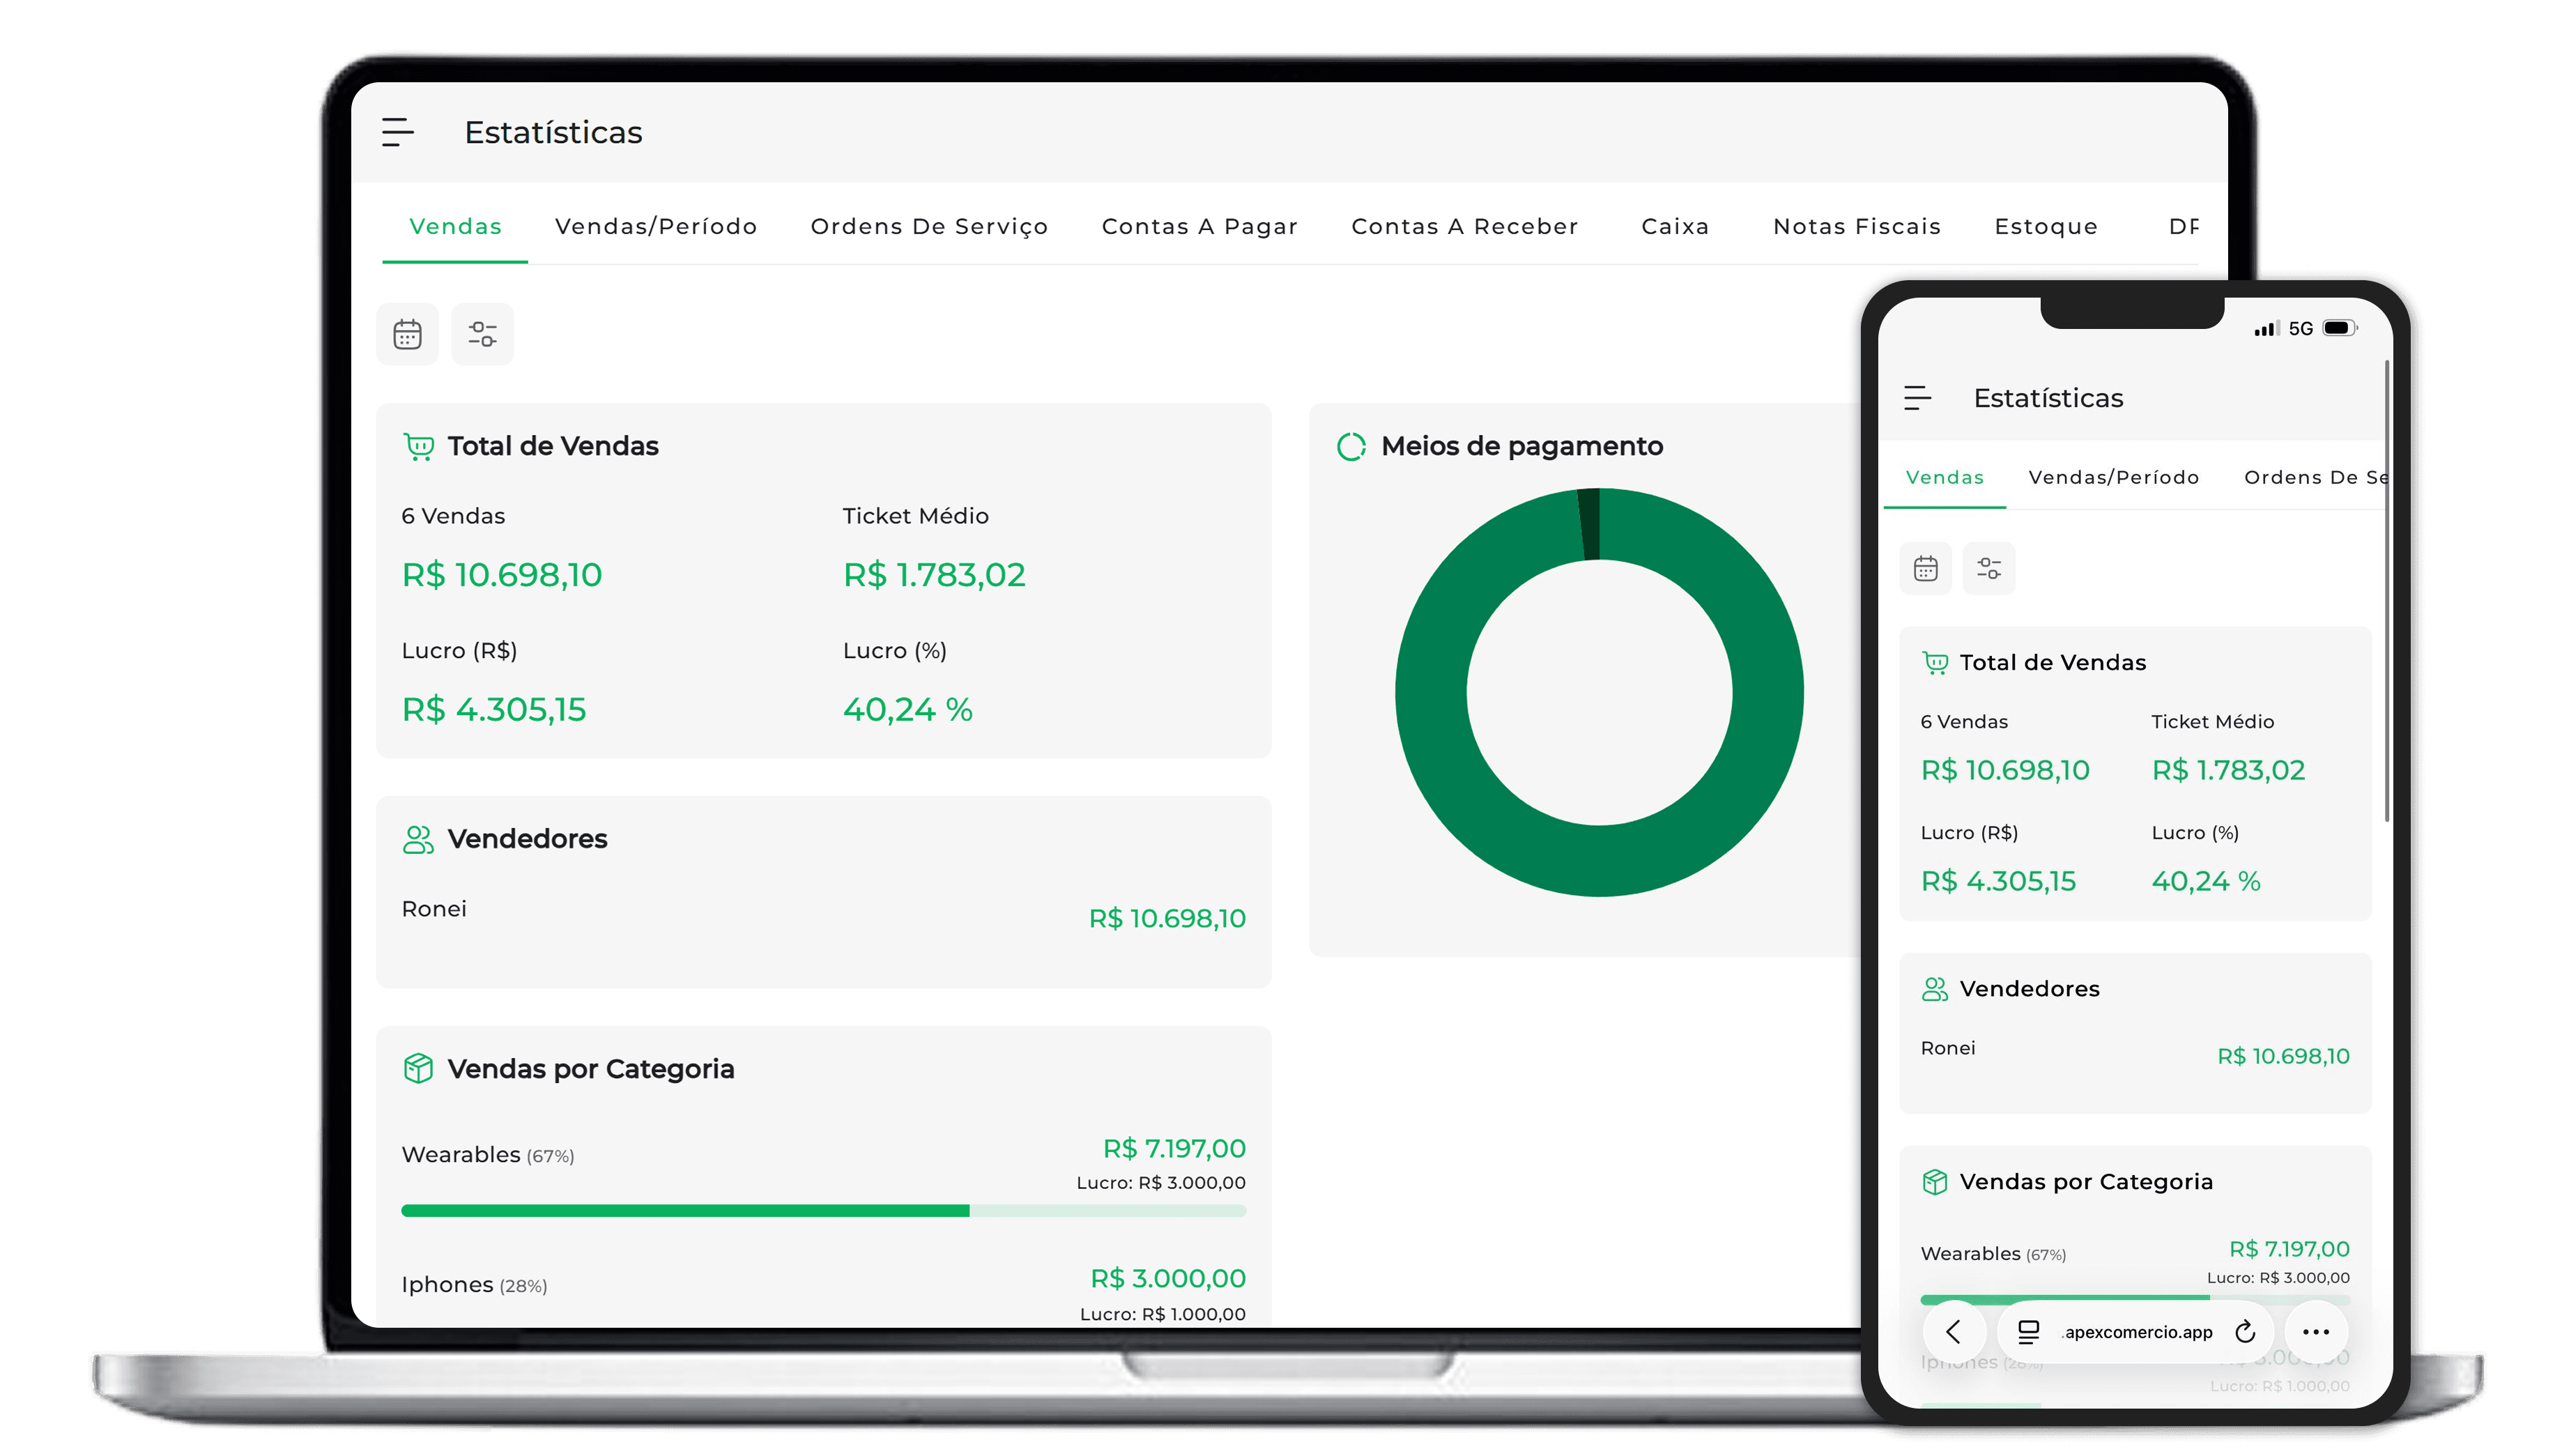Open the hamburger menu on phone
Viewport: 2562px width, 1456px height.
pos(1917,398)
